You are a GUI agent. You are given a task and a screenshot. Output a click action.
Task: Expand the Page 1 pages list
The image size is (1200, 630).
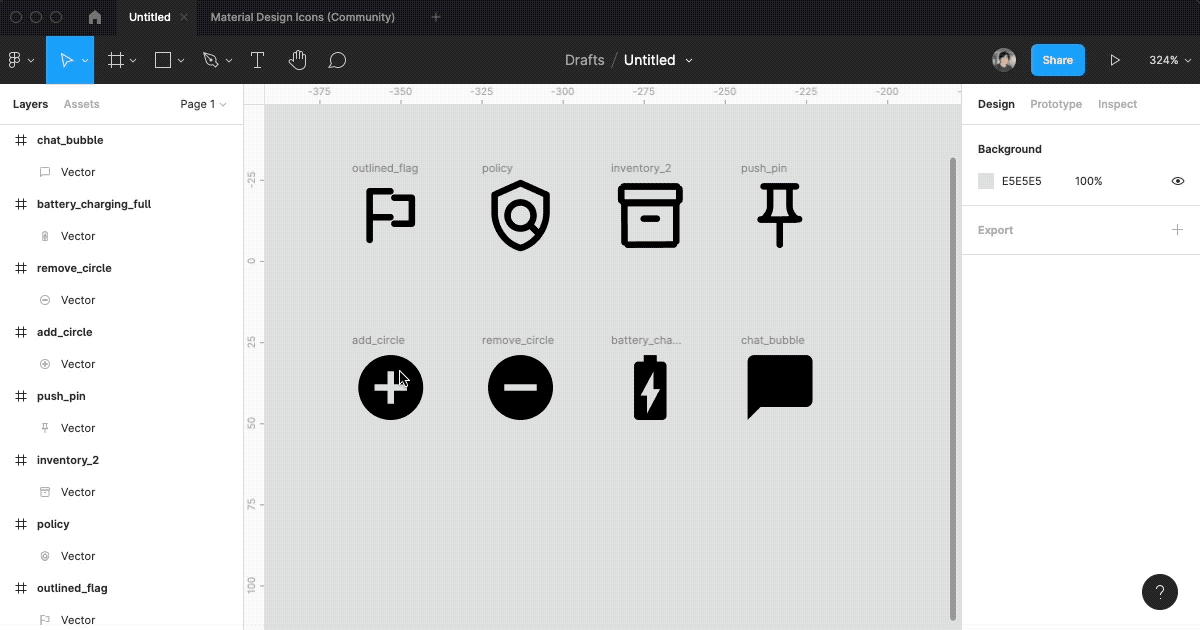pyautogui.click(x=203, y=104)
